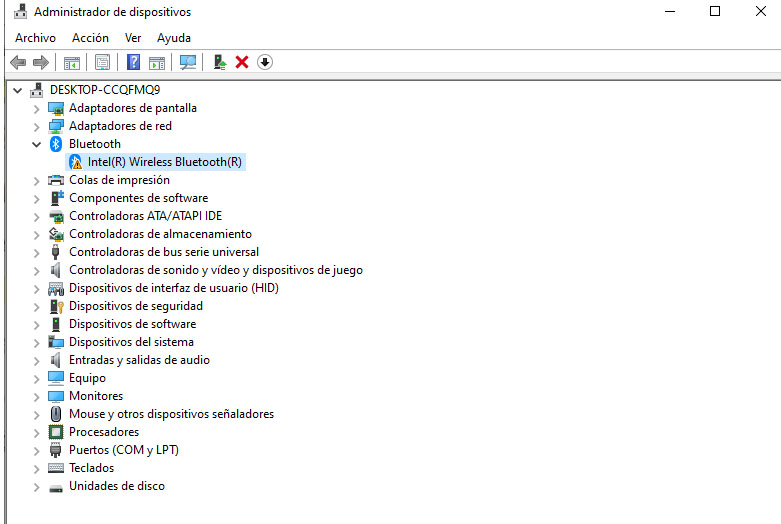Click the Mouse device icon
The width and height of the screenshot is (781, 524).
pos(56,414)
